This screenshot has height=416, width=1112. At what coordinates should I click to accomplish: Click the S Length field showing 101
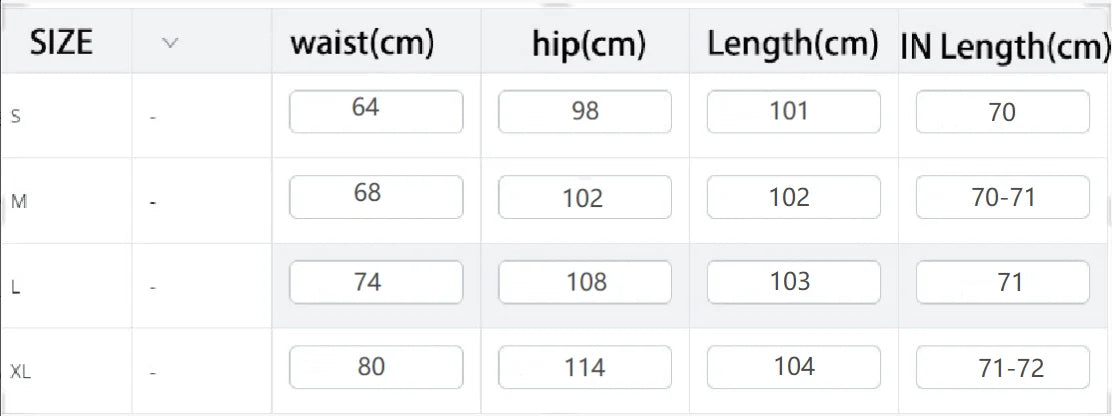tap(794, 111)
